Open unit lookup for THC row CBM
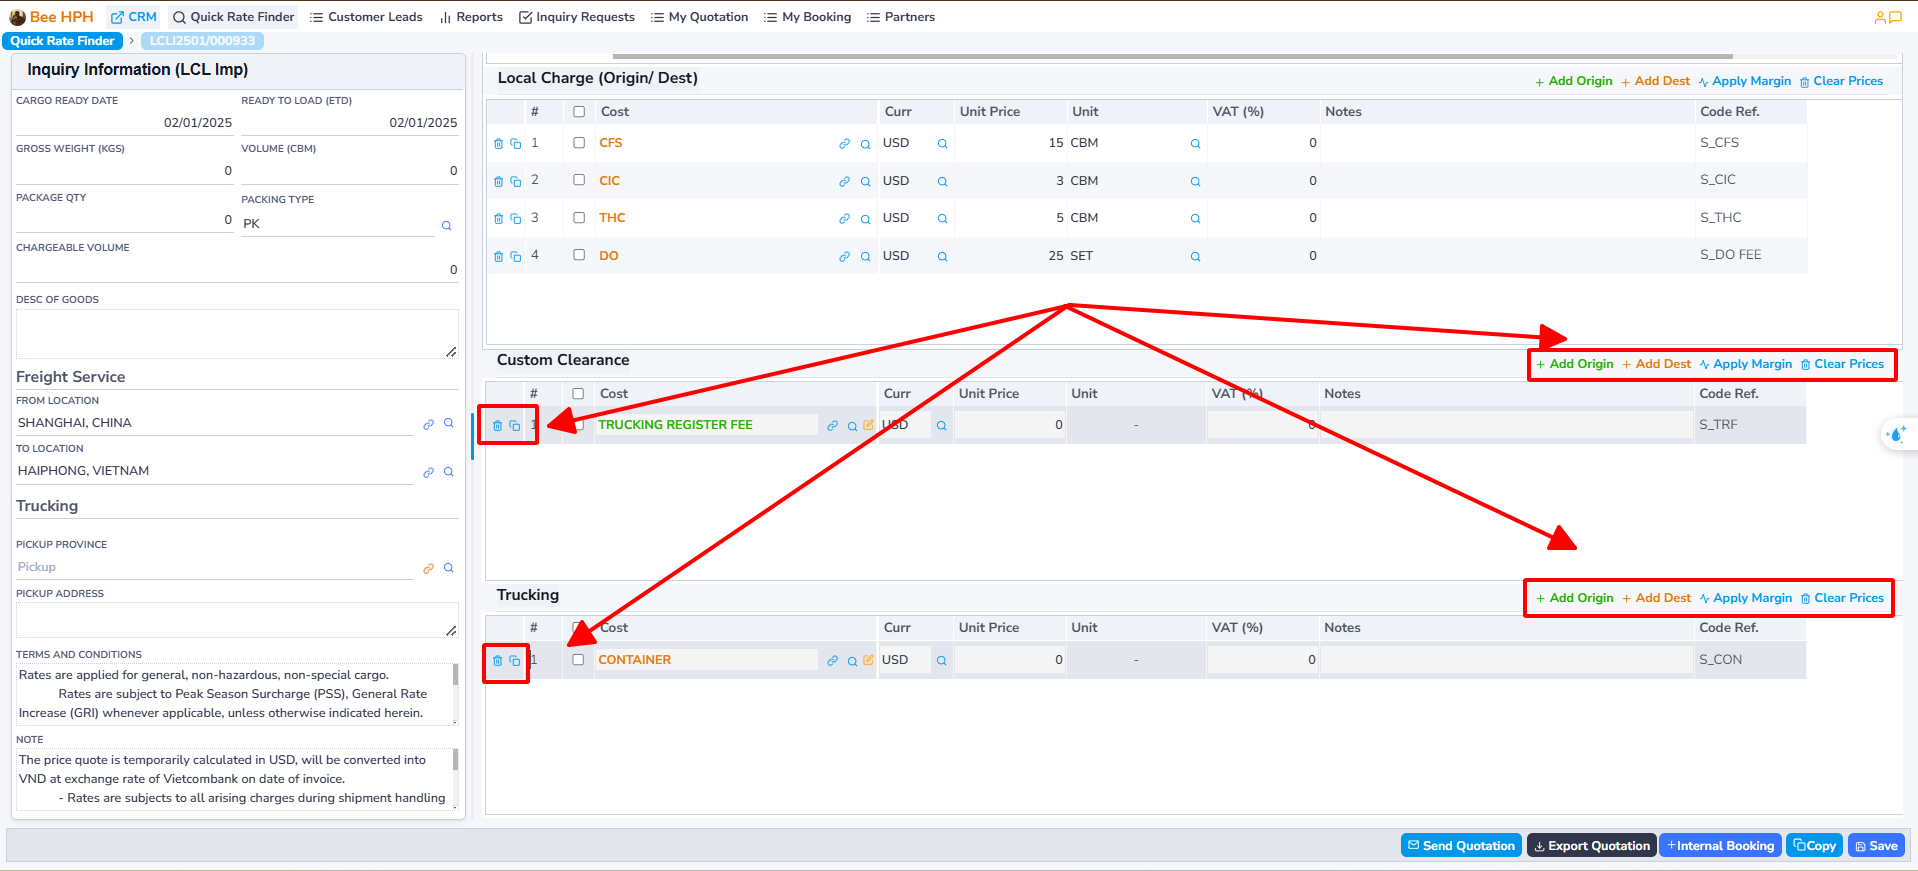 point(1195,219)
